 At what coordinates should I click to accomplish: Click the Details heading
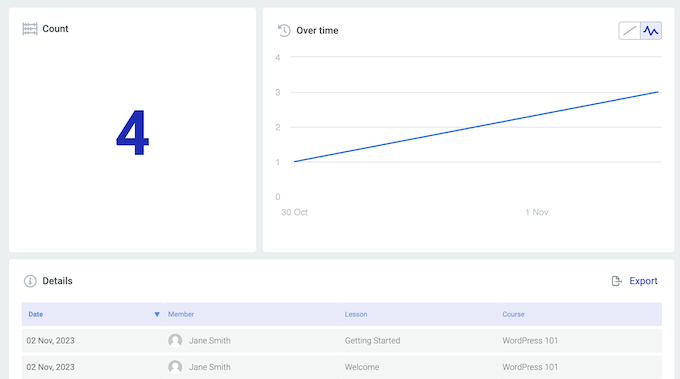pos(57,281)
